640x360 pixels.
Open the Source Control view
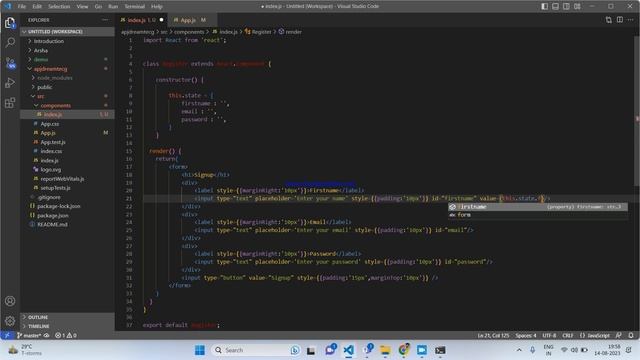(10, 62)
